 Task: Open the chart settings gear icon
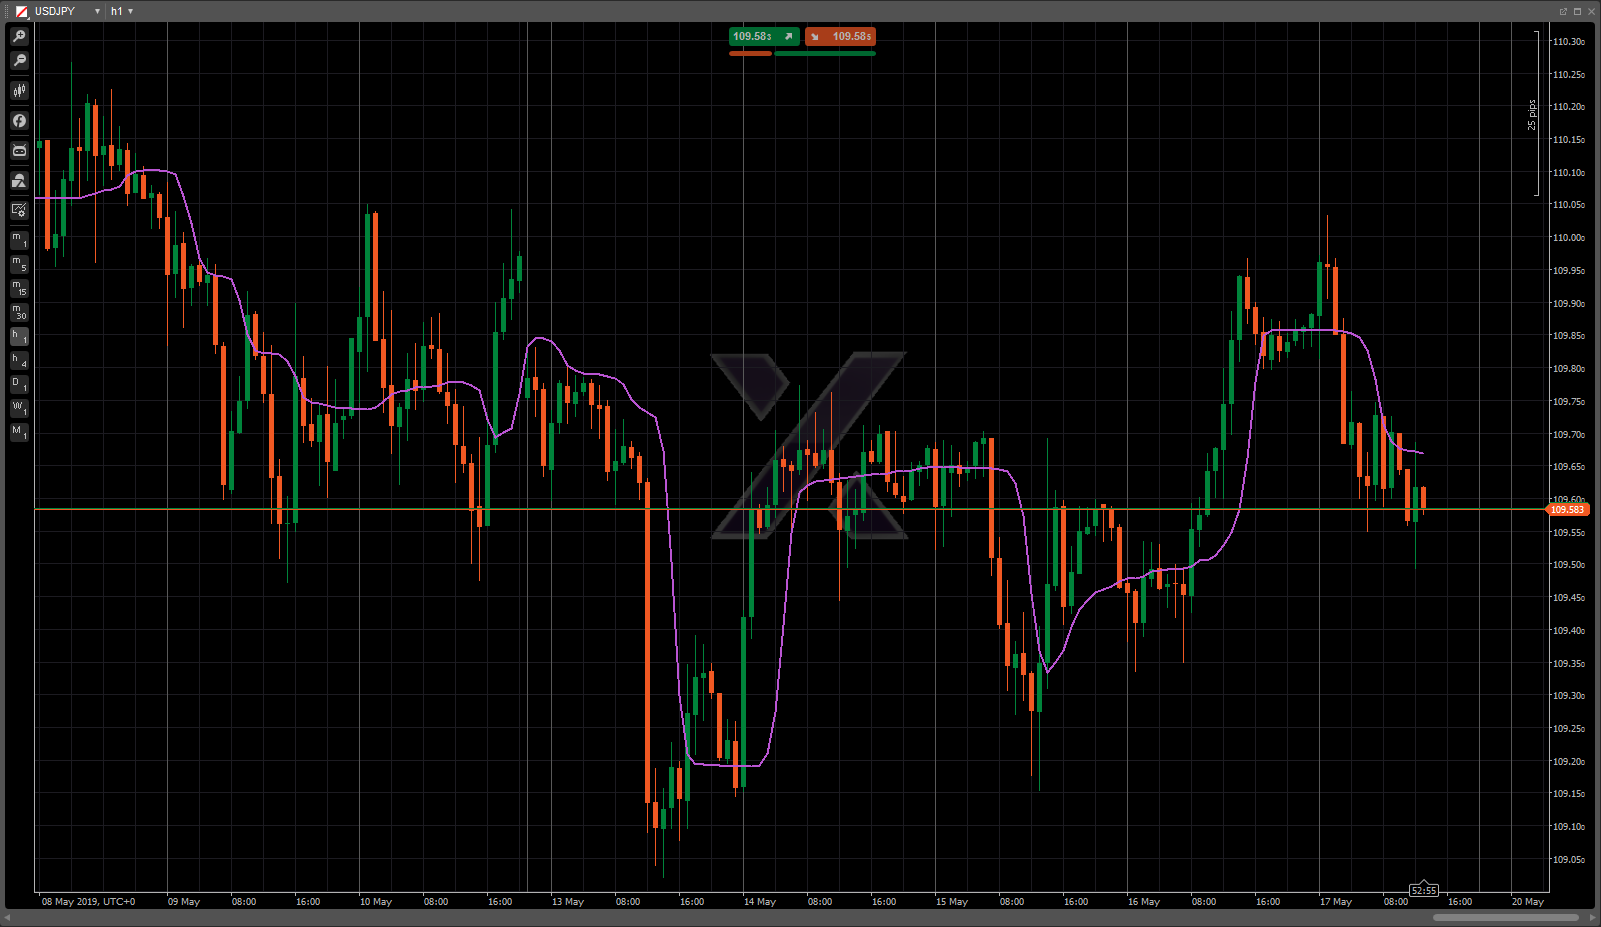click(x=19, y=210)
